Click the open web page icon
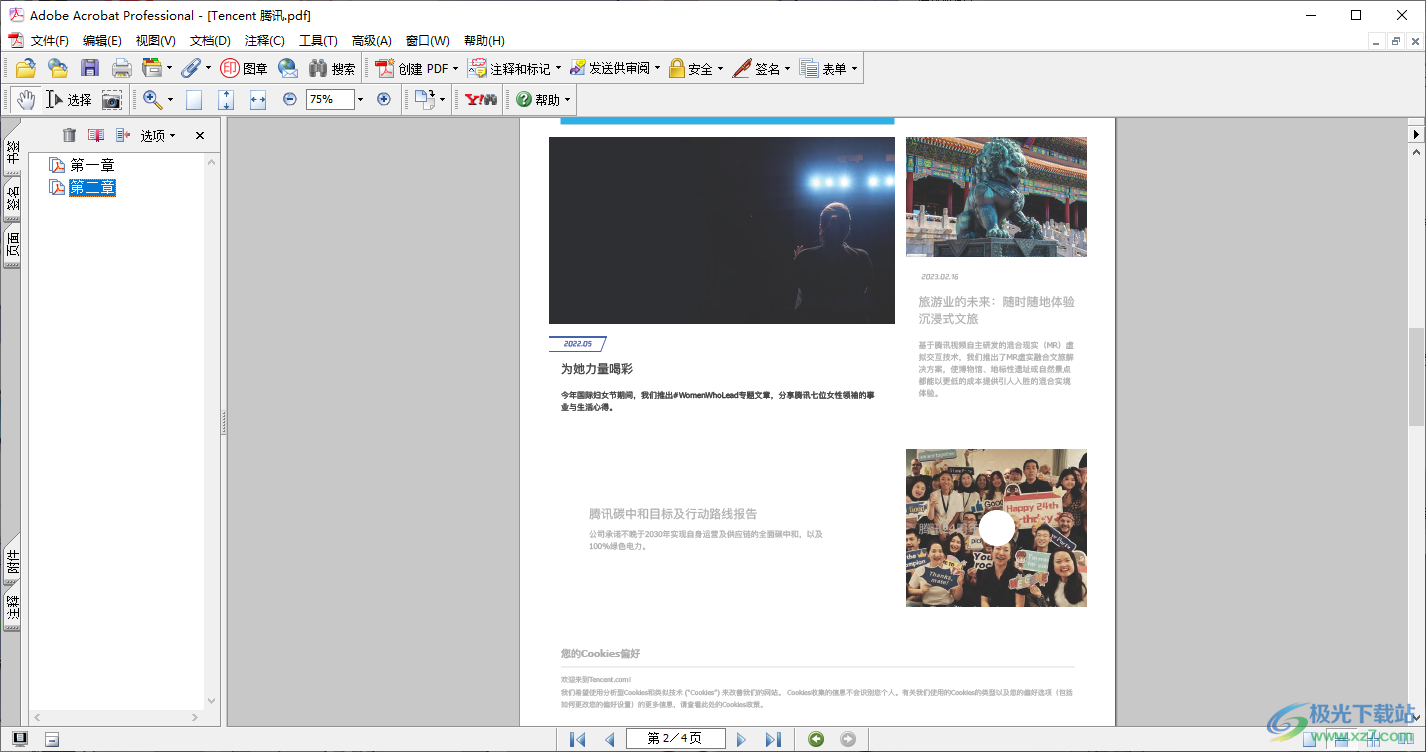The height and width of the screenshot is (752, 1426). 58,68
